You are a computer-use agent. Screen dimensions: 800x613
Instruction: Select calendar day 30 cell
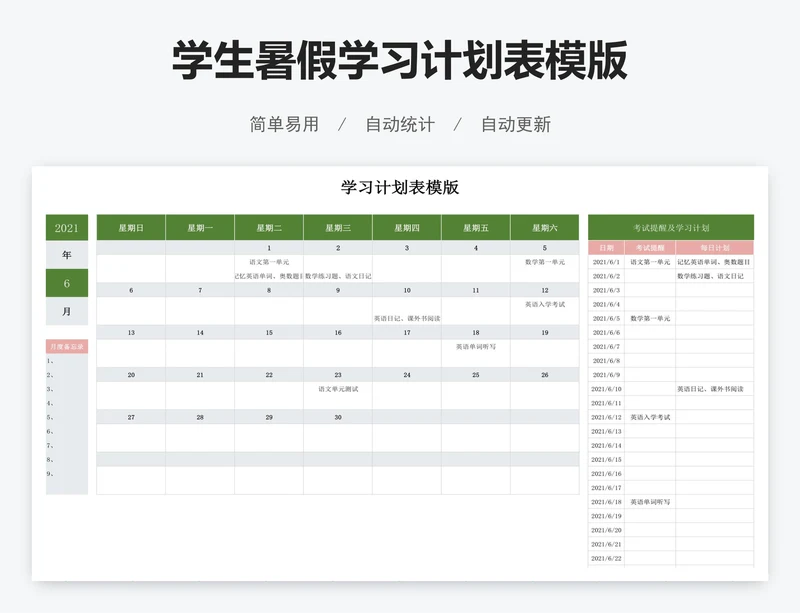point(338,418)
